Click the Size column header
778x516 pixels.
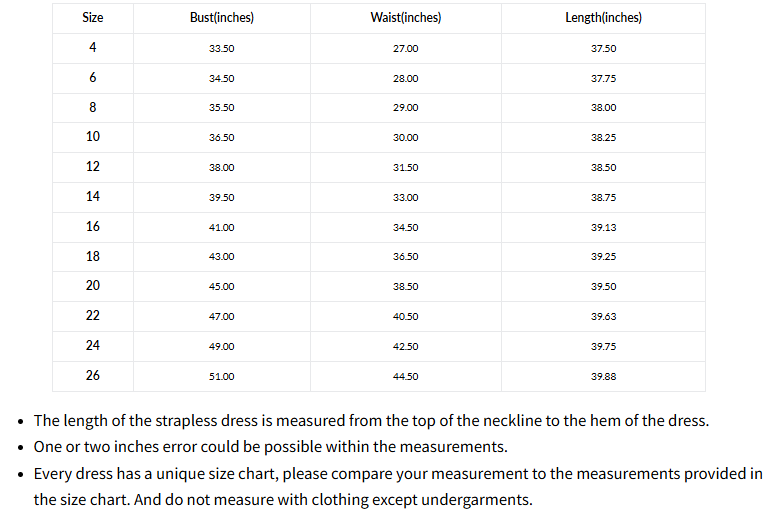(x=92, y=18)
